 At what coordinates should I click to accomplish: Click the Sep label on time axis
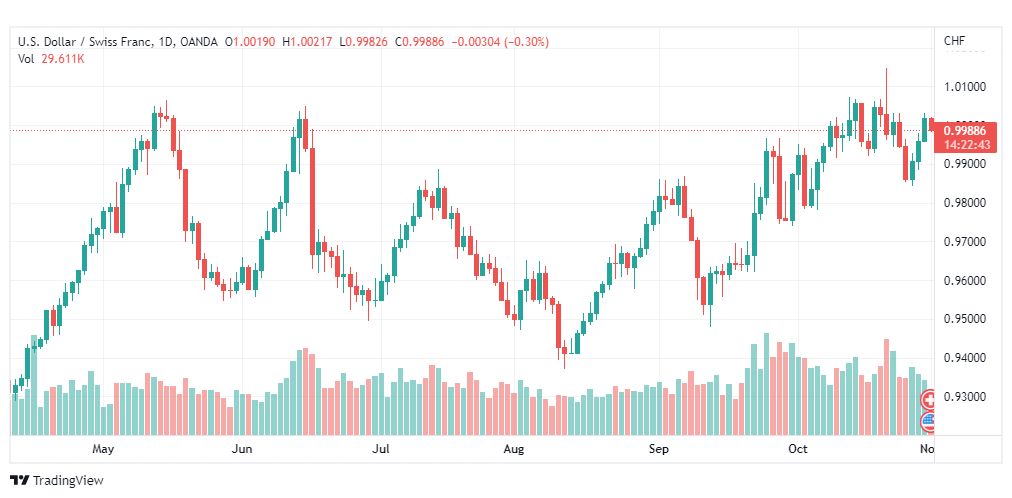658,449
